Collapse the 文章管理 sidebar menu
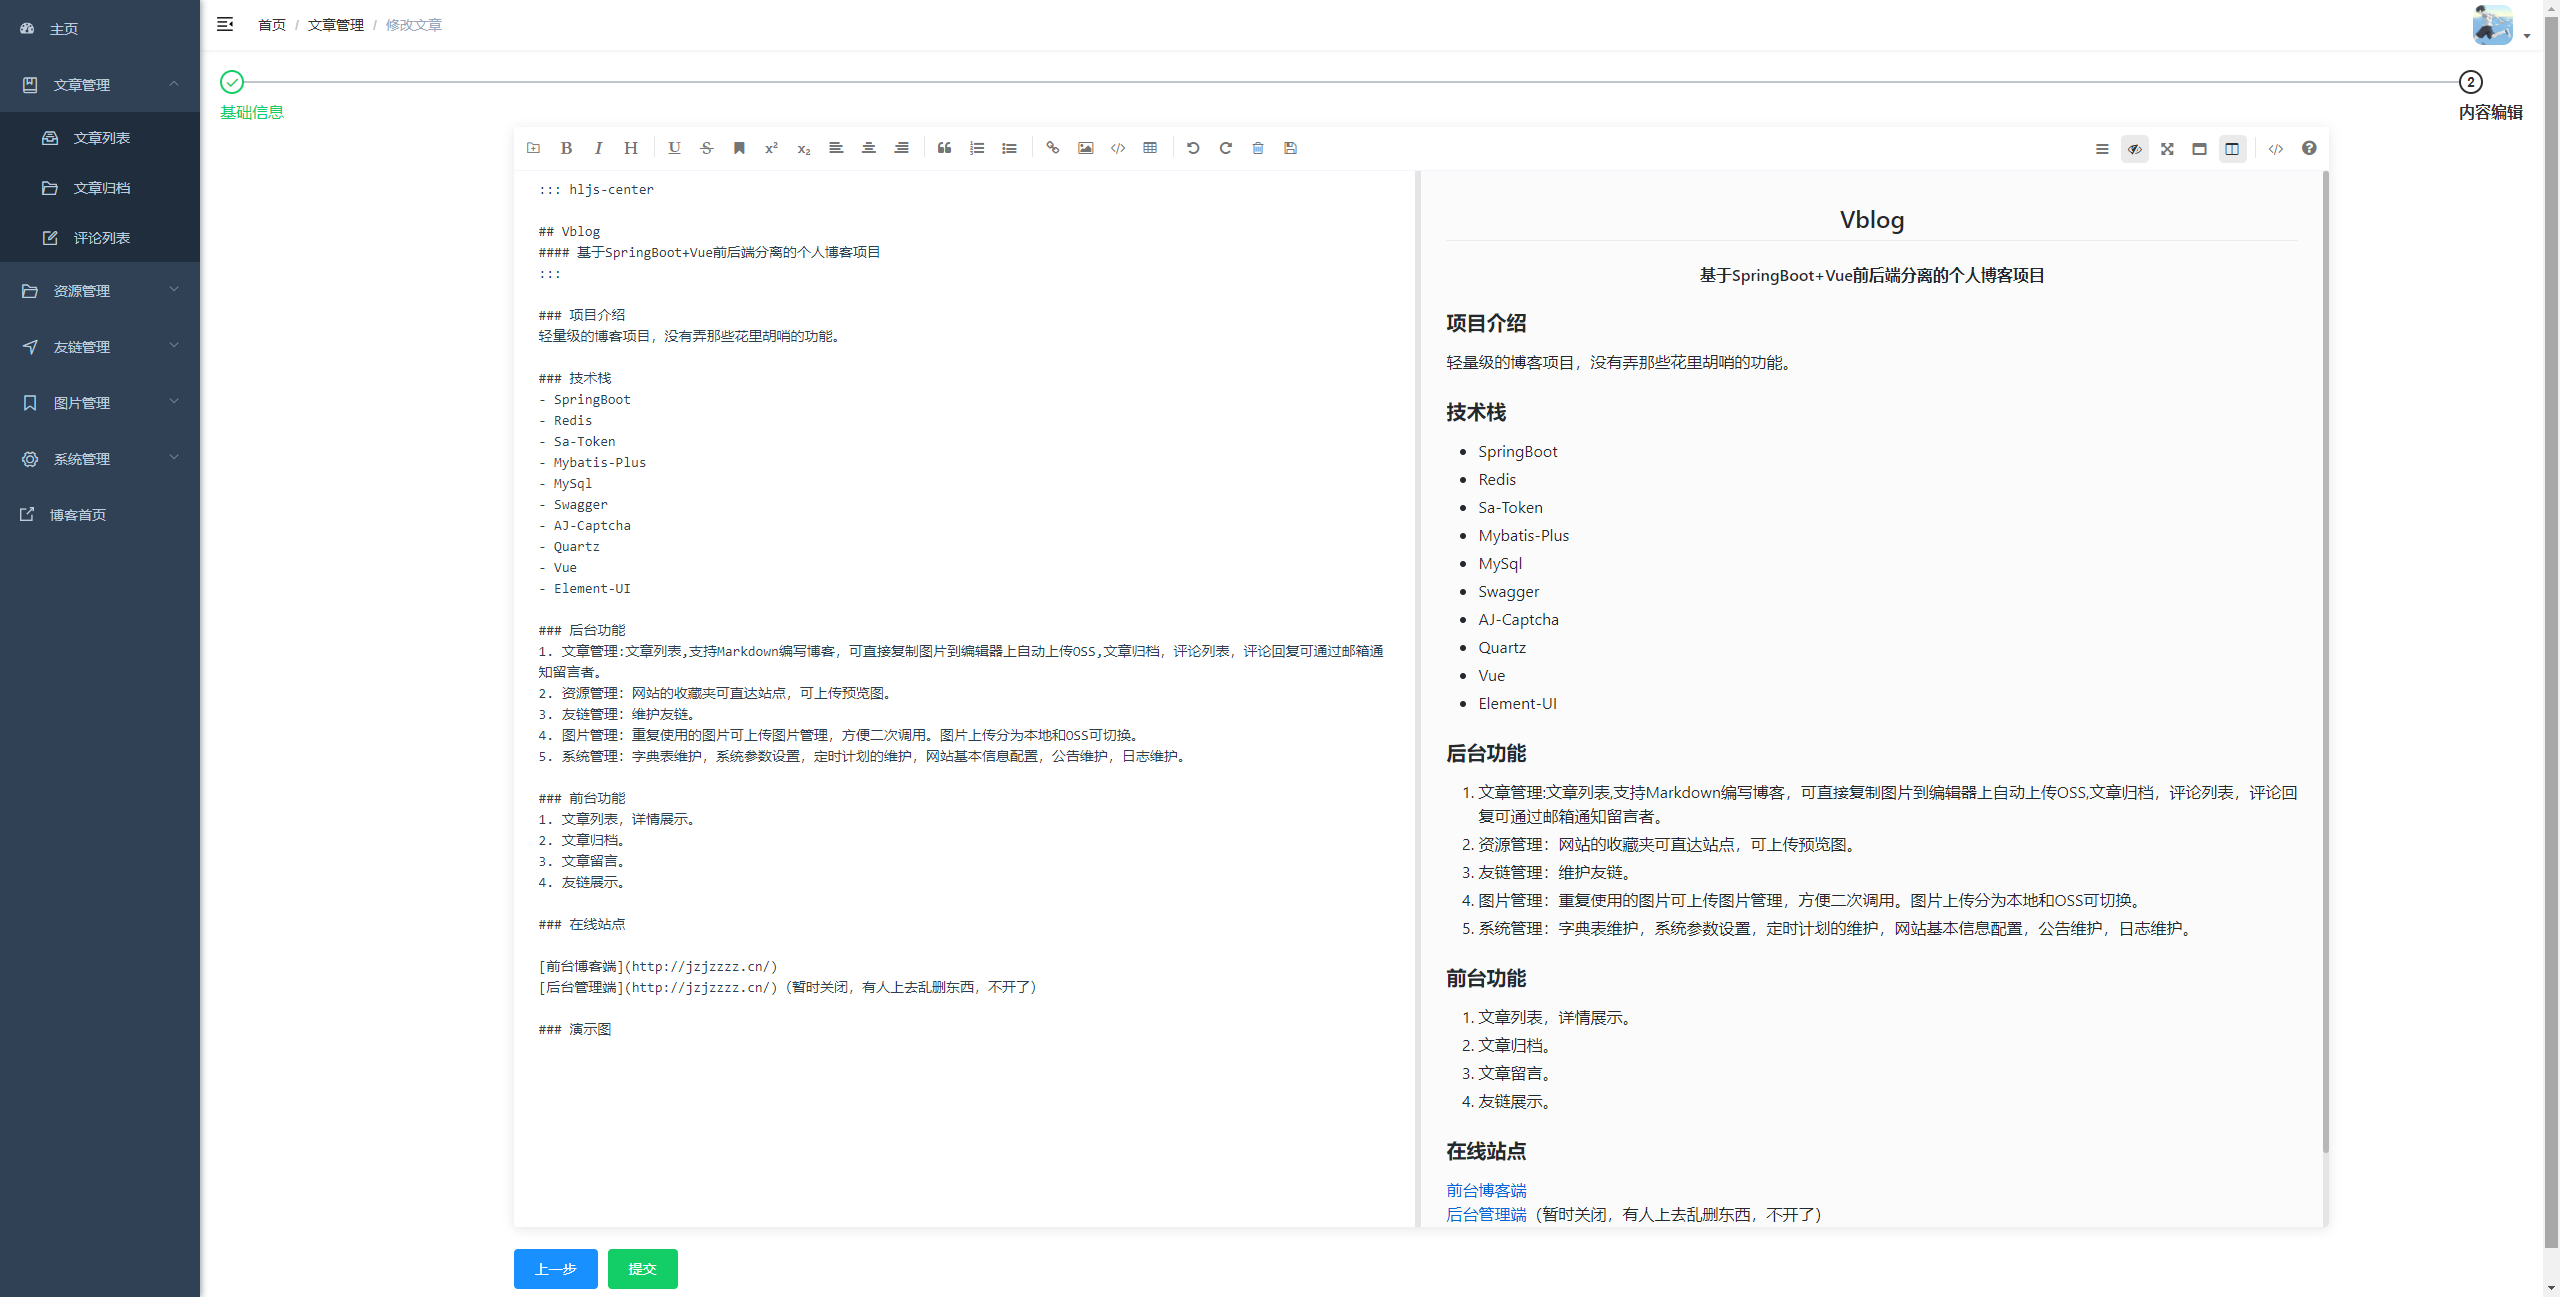 click(100, 85)
